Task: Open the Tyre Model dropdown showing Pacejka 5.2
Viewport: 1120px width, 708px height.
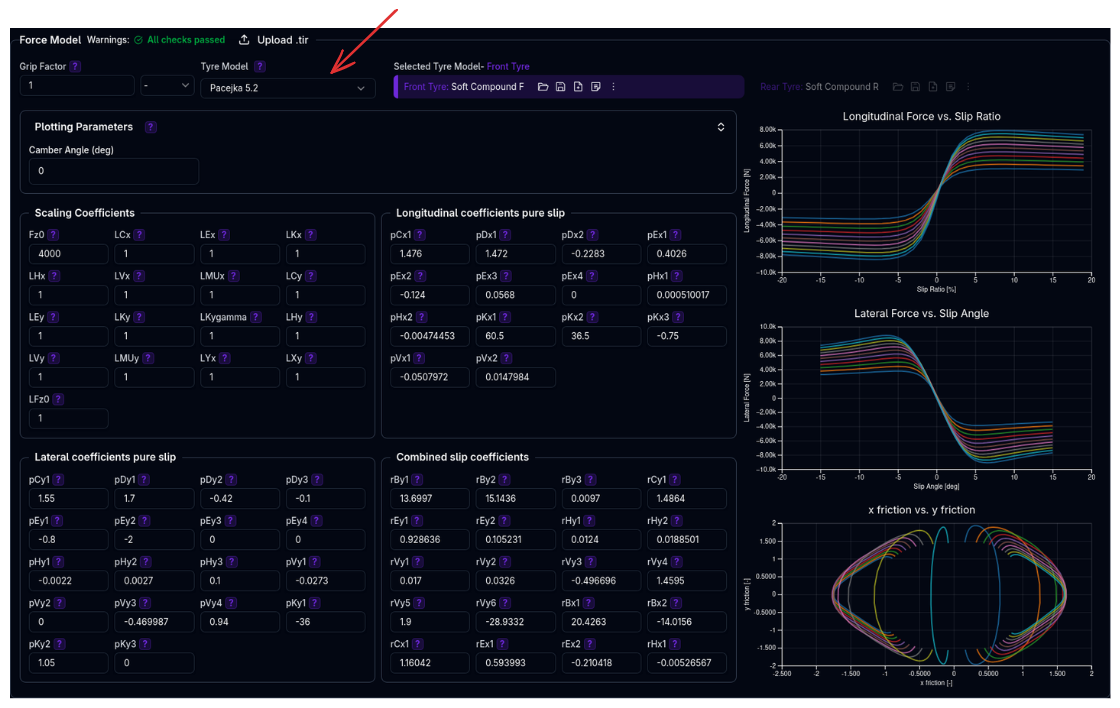Action: (288, 88)
